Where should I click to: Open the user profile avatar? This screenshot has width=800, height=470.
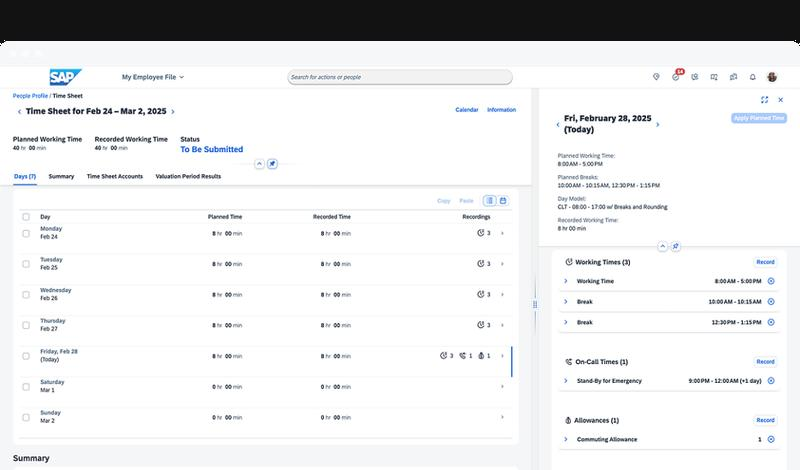click(772, 77)
